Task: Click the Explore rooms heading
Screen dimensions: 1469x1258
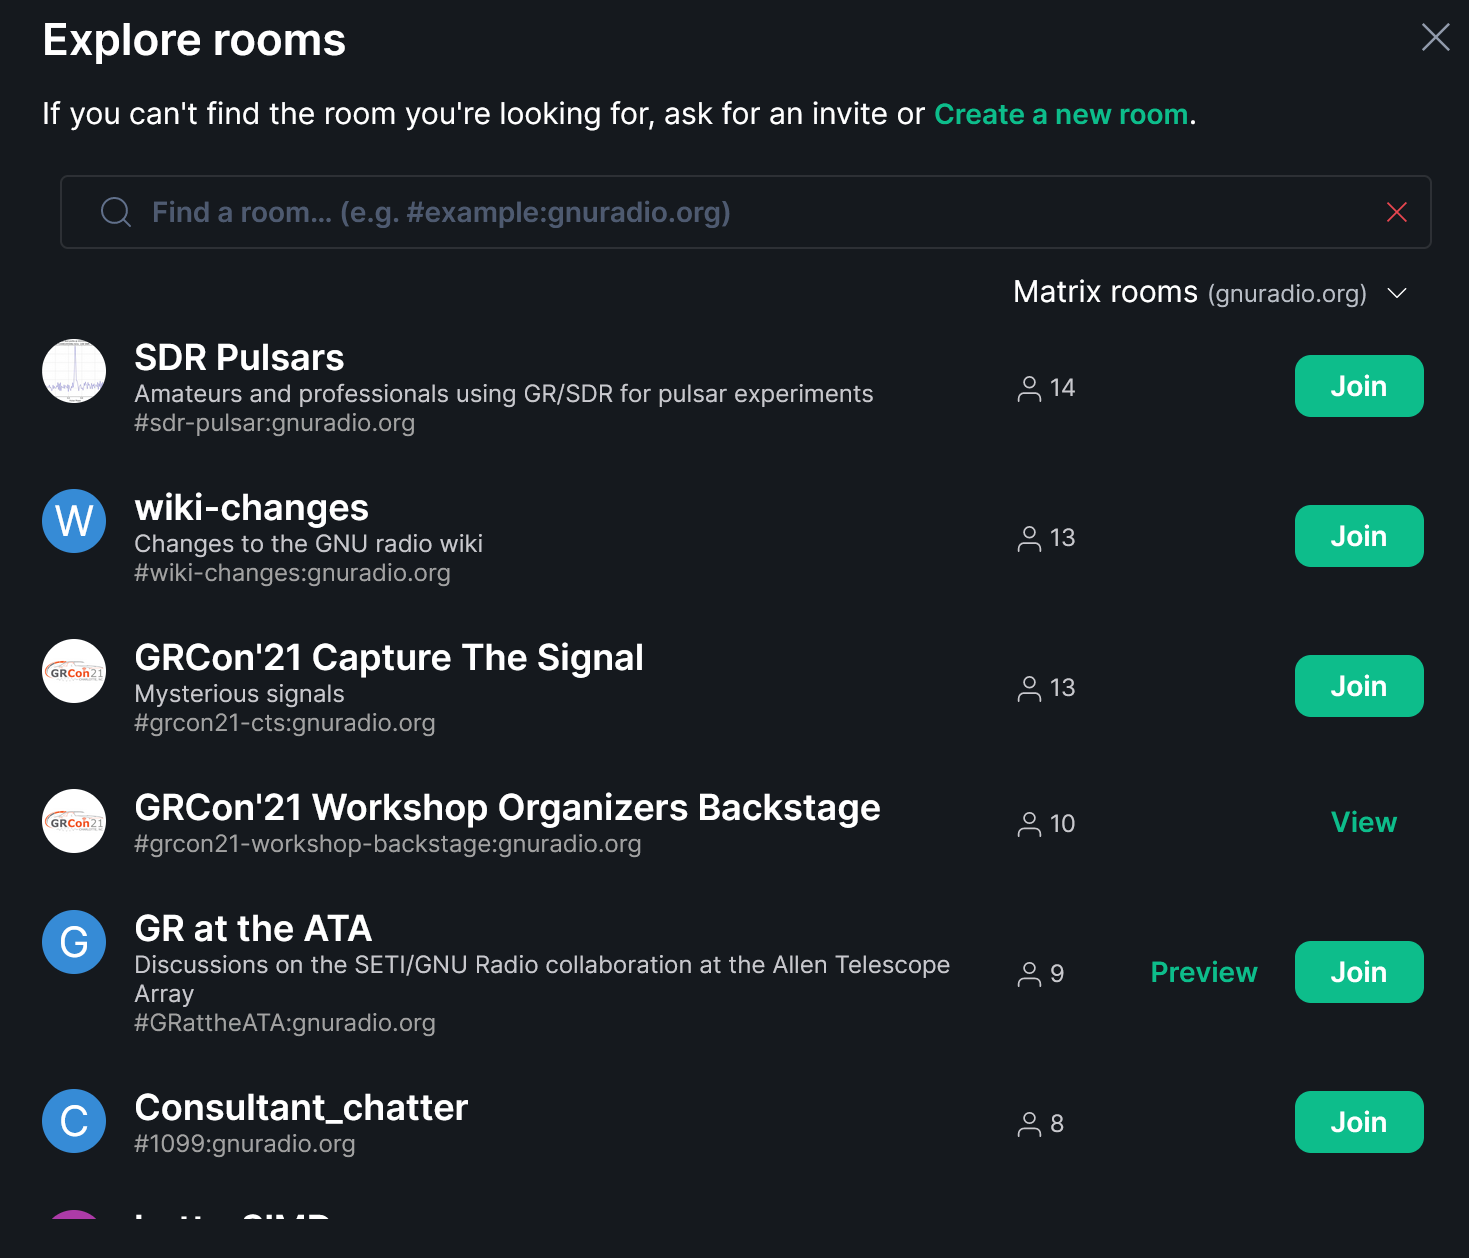Action: tap(194, 40)
